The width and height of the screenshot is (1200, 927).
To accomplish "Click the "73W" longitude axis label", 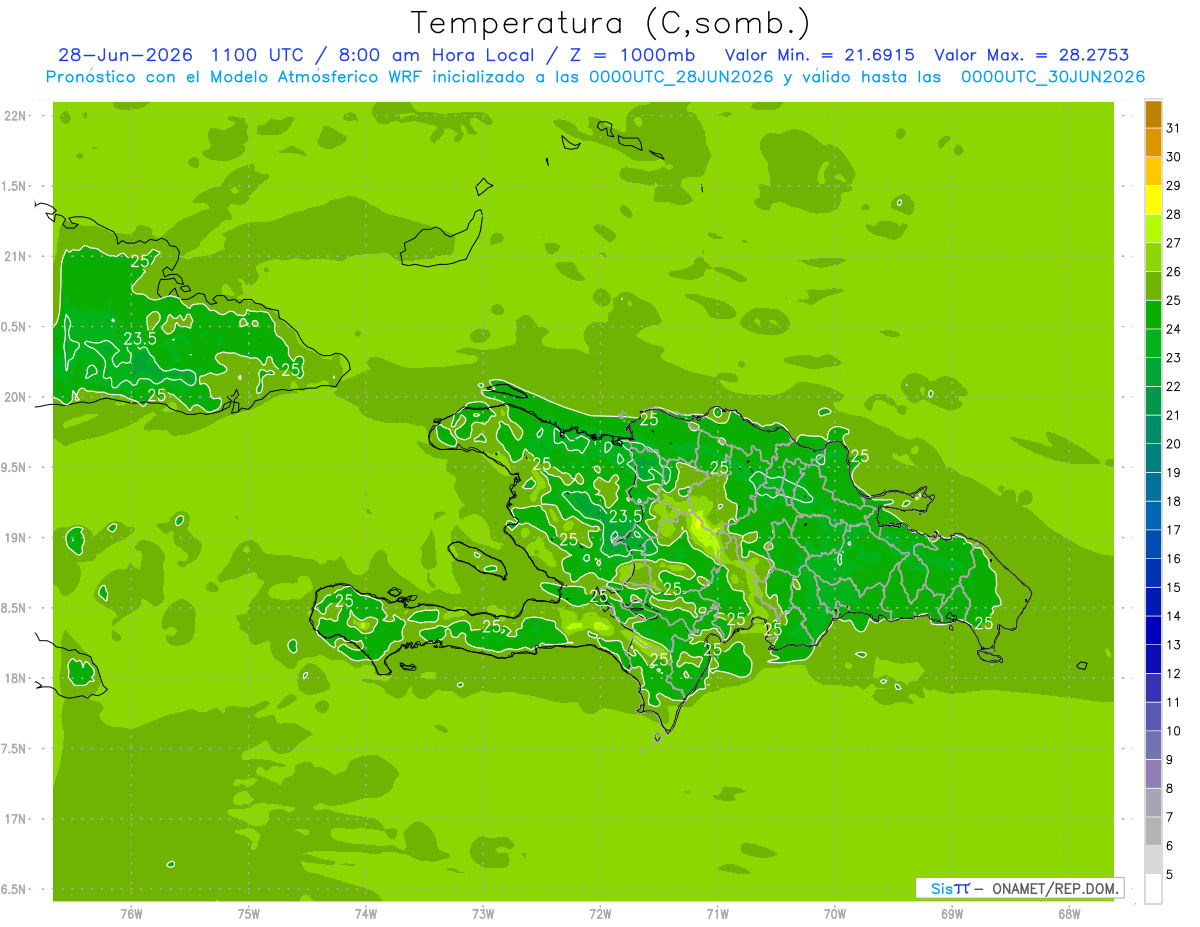I will (483, 914).
